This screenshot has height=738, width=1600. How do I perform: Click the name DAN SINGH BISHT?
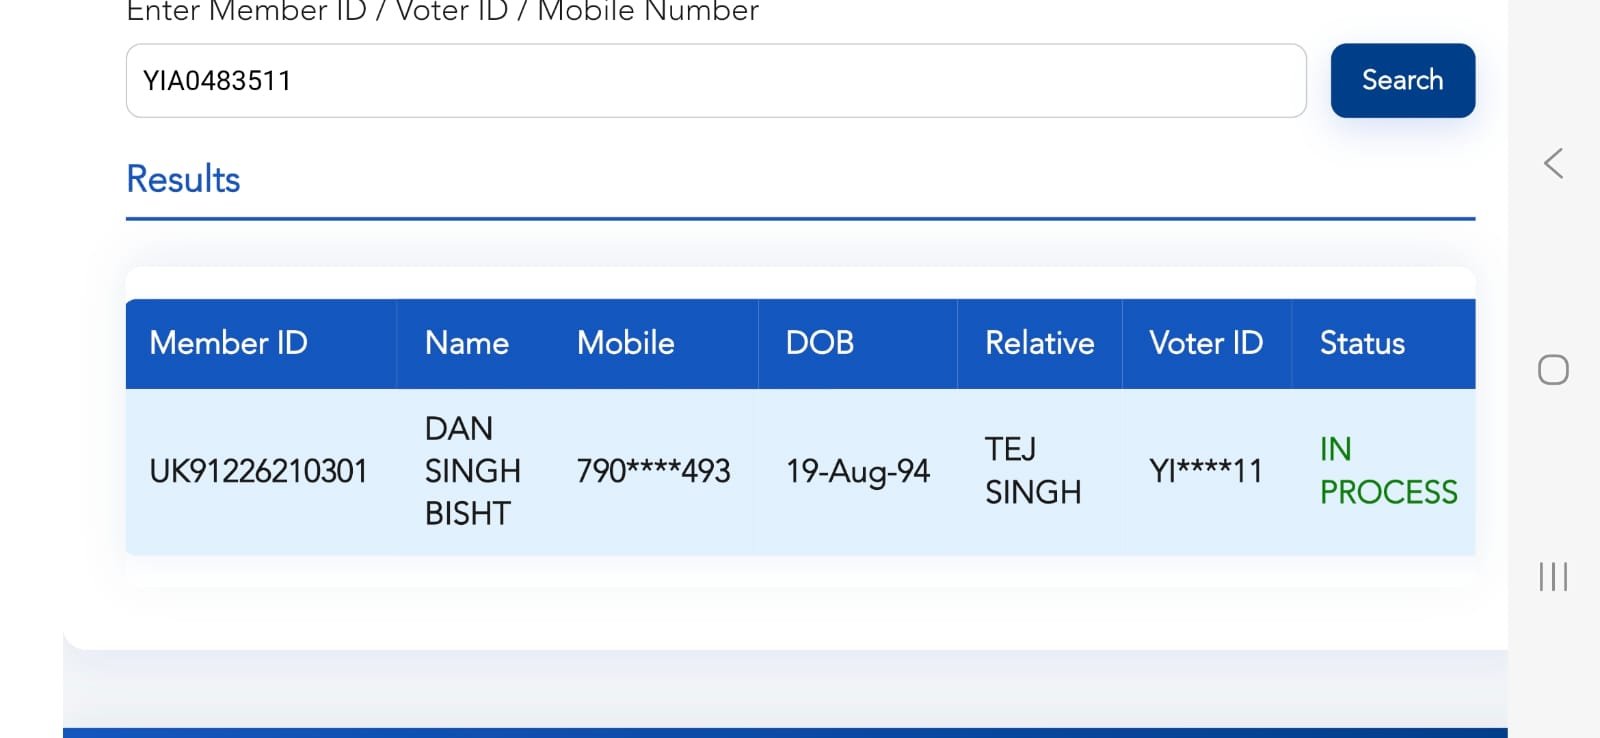coord(472,471)
